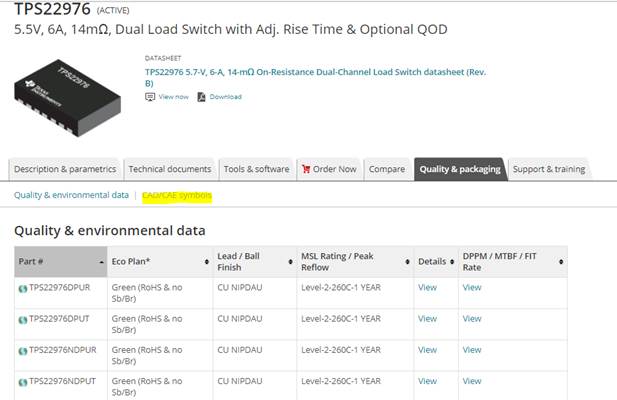Open DPPM View link for TPS22976NDPUT
617x400 pixels.
tap(472, 381)
